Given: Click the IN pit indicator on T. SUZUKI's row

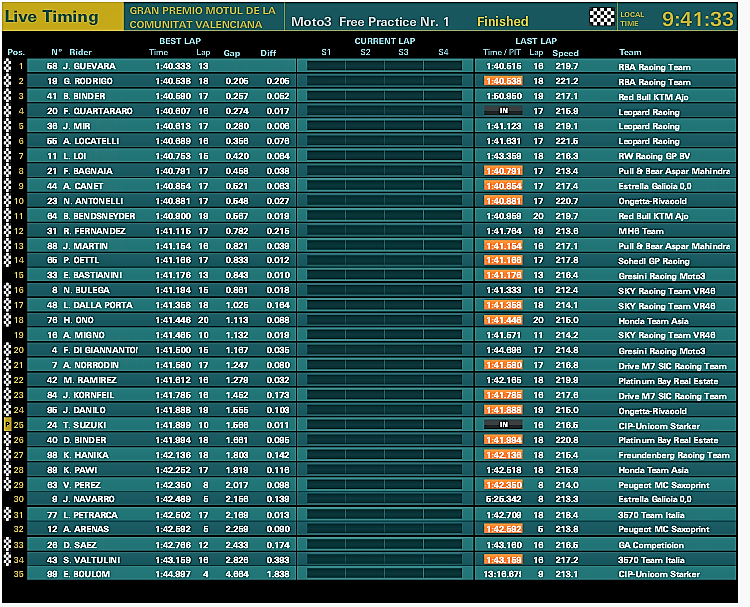Looking at the screenshot, I should (x=503, y=425).
